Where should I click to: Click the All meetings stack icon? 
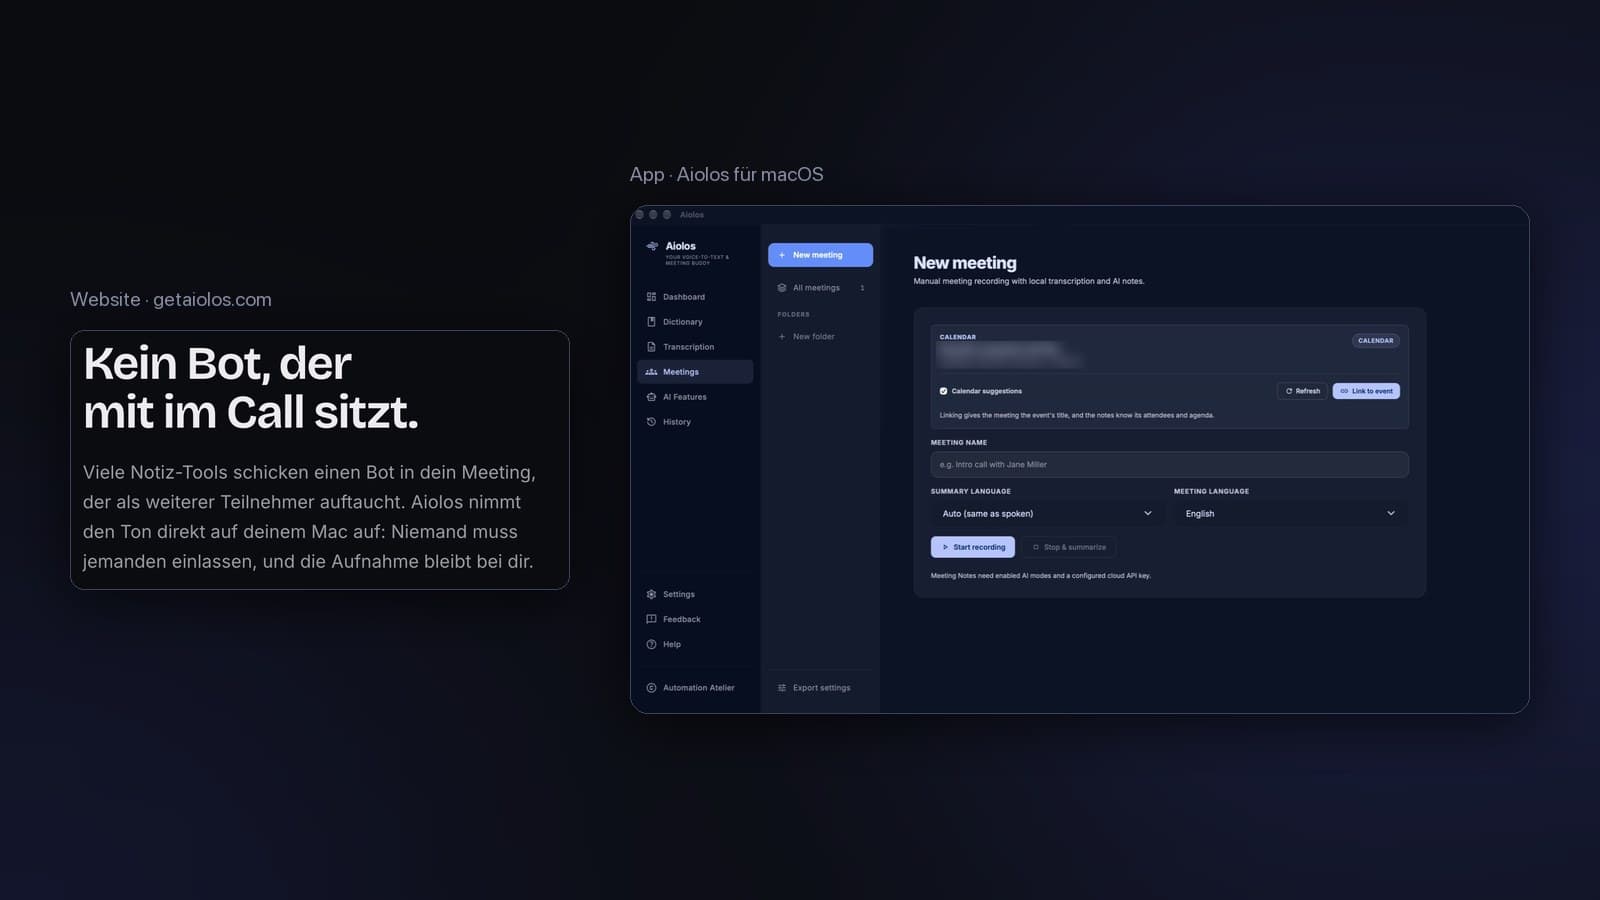point(782,288)
